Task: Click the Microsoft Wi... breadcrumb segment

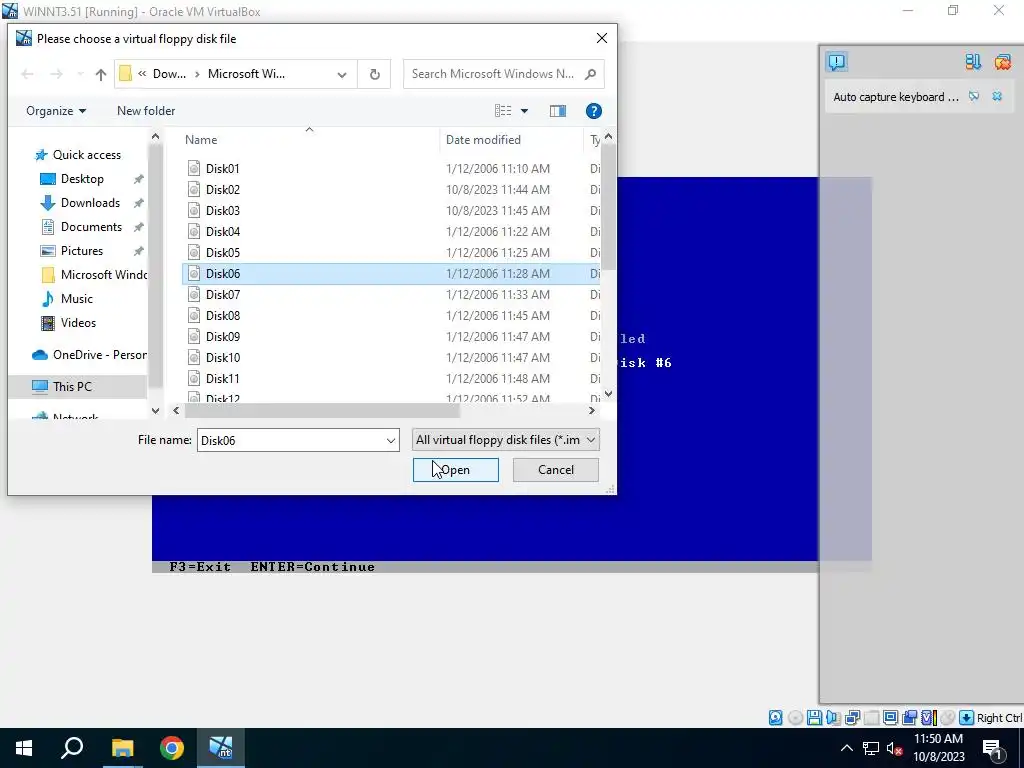Action: click(x=246, y=74)
